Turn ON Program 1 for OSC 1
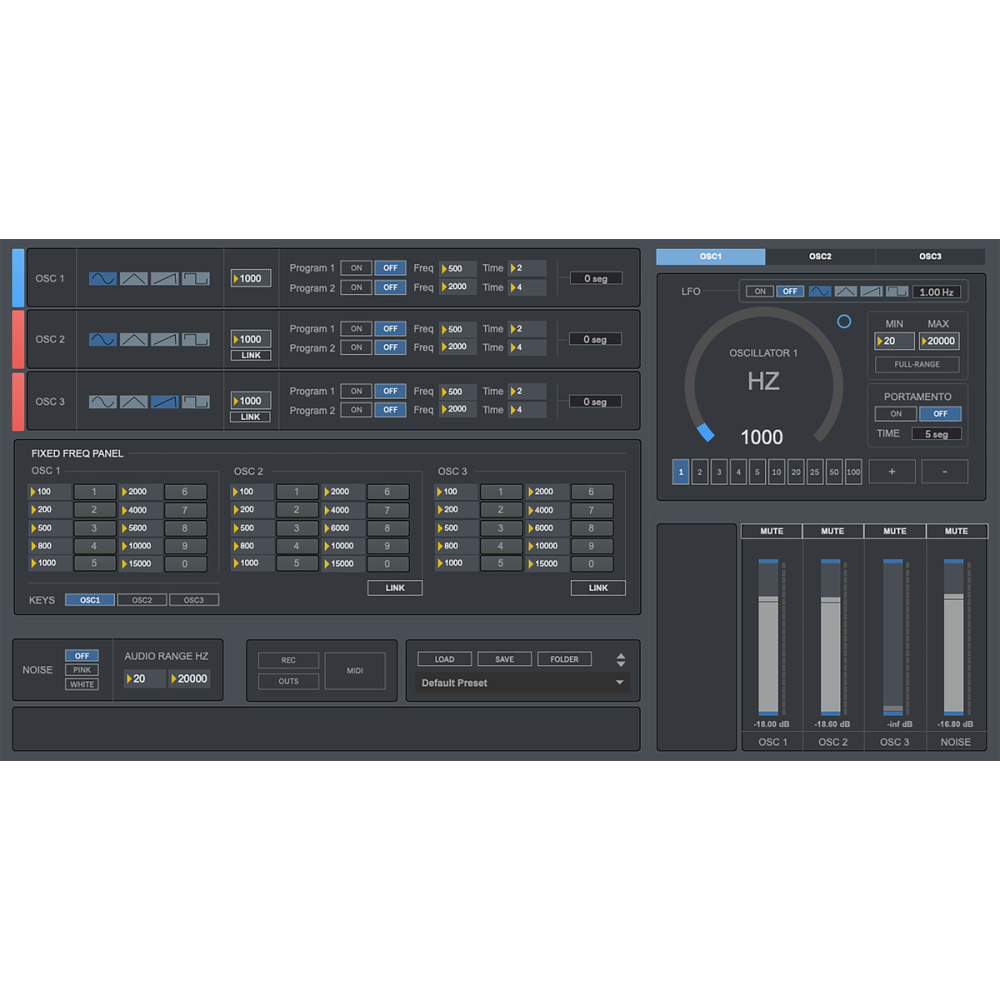The height and width of the screenshot is (1000, 1000). pos(356,268)
